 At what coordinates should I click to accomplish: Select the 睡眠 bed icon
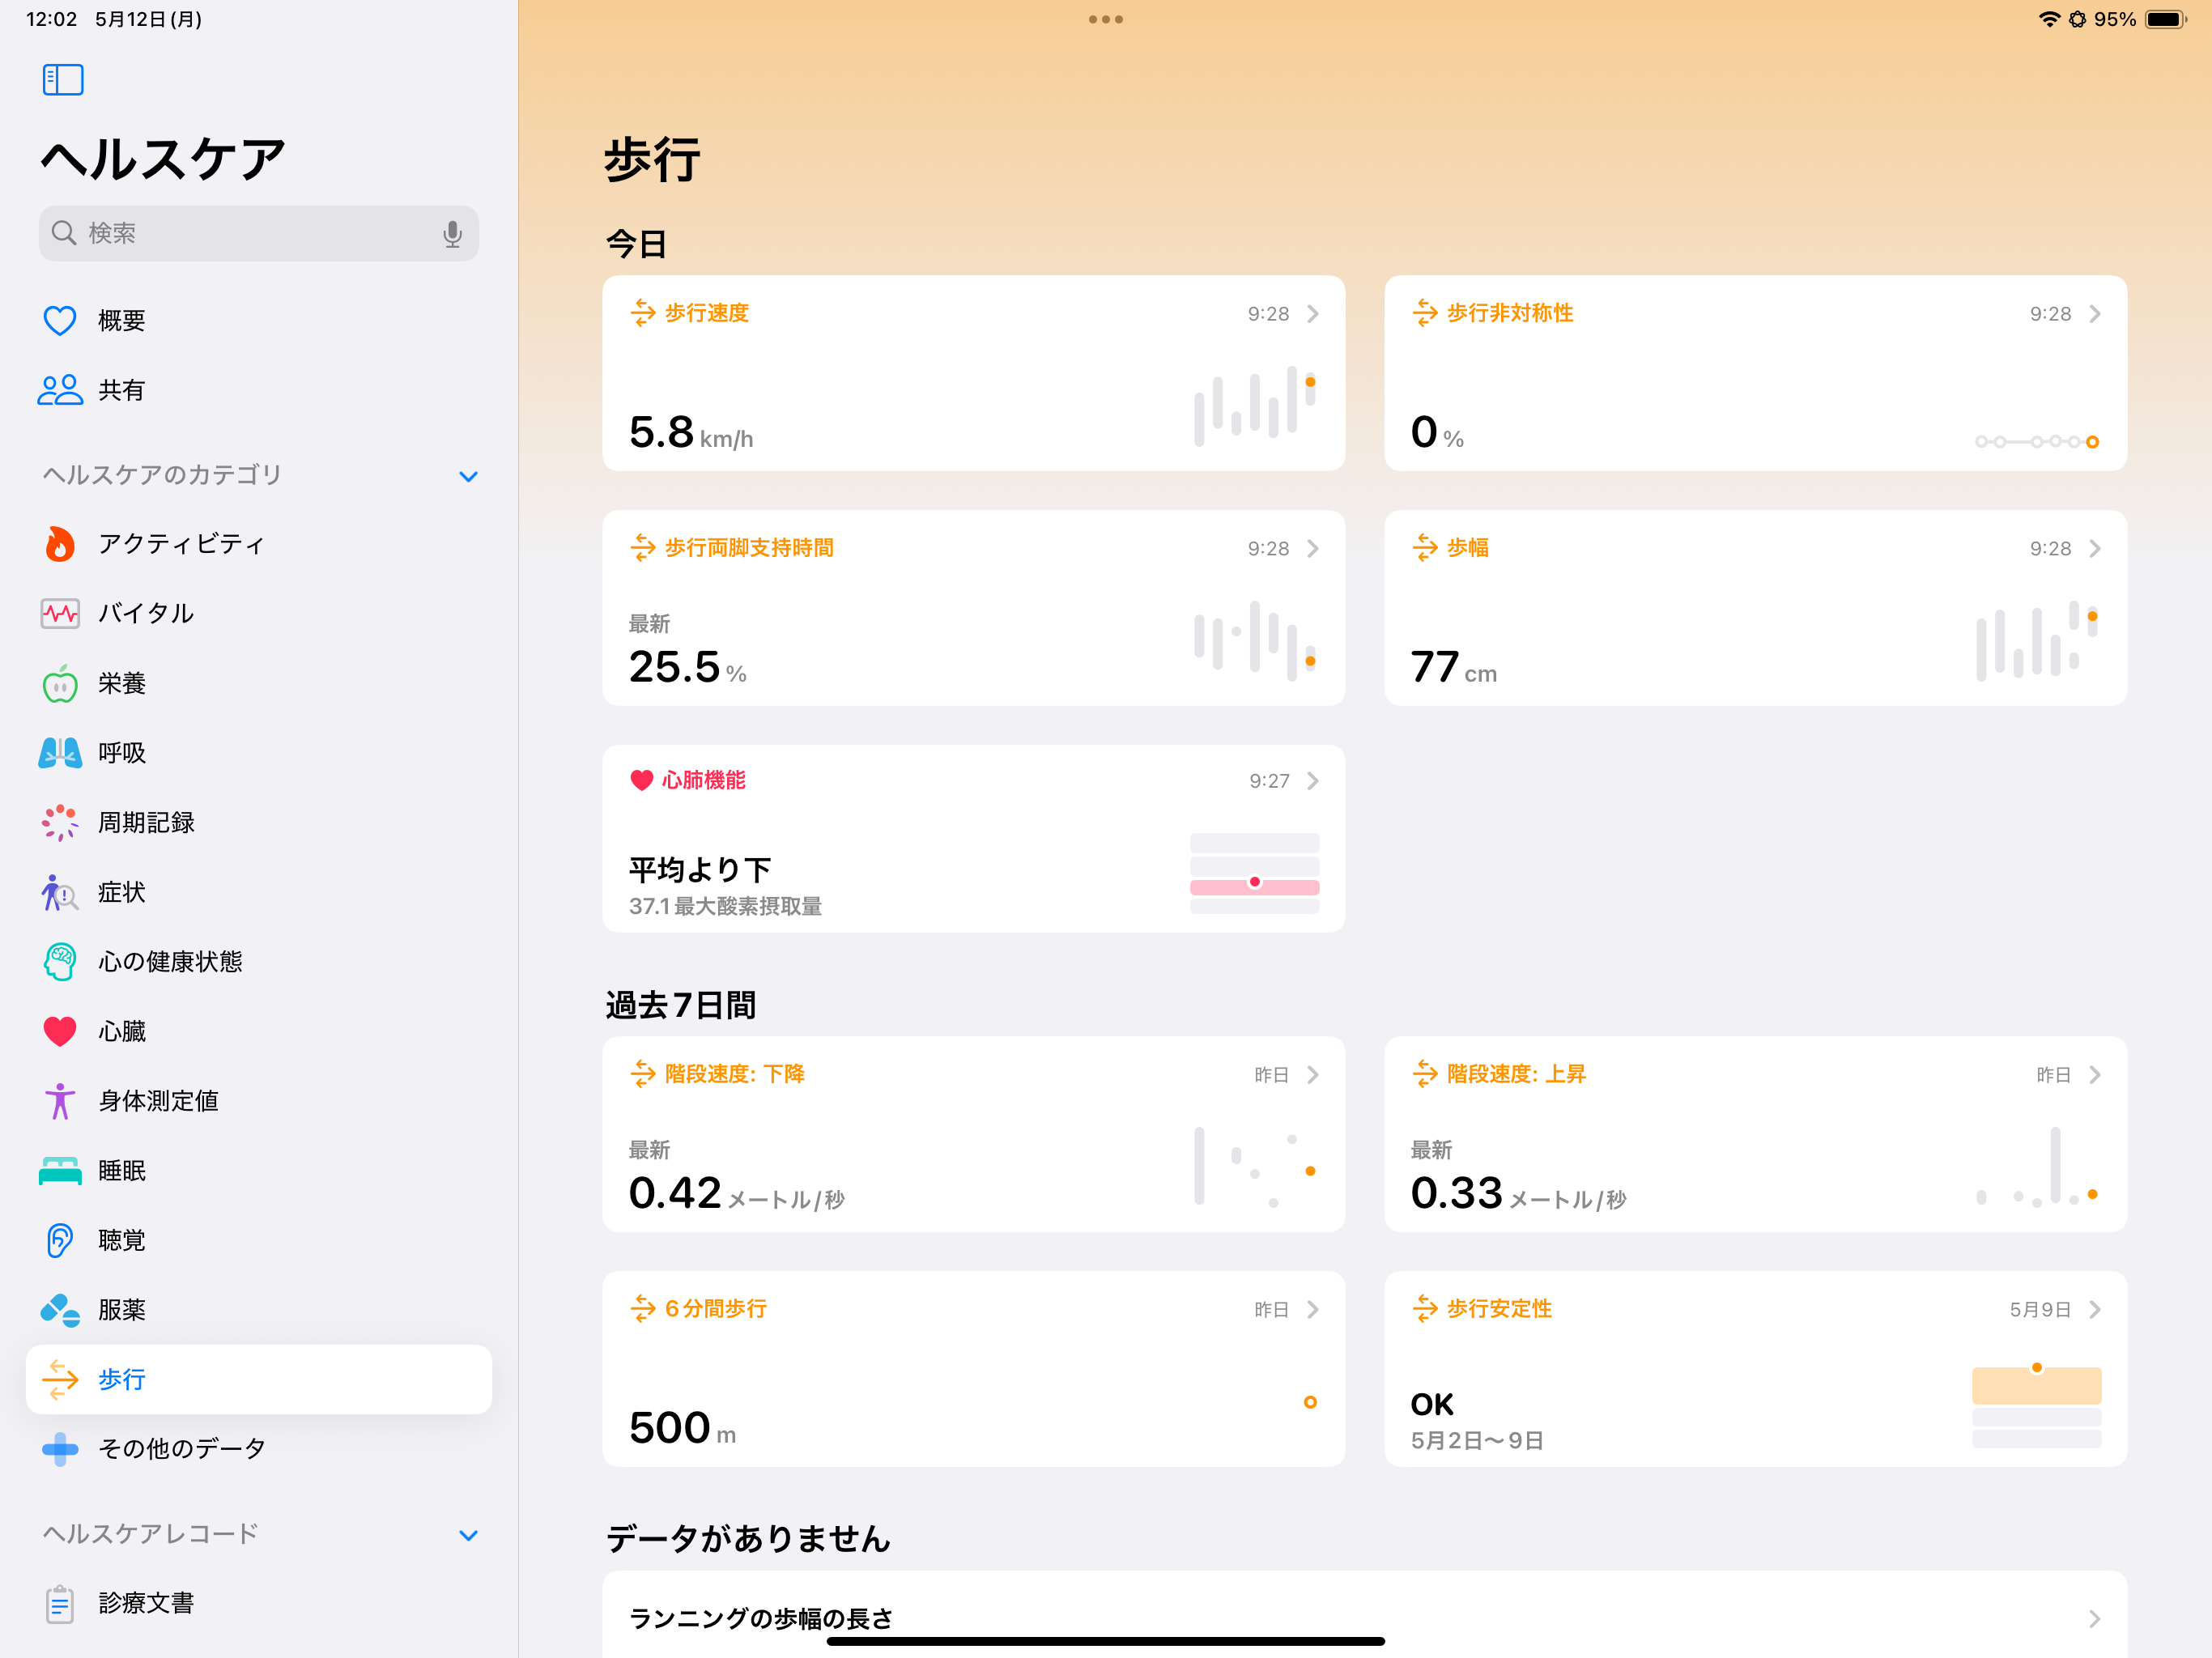(60, 1170)
